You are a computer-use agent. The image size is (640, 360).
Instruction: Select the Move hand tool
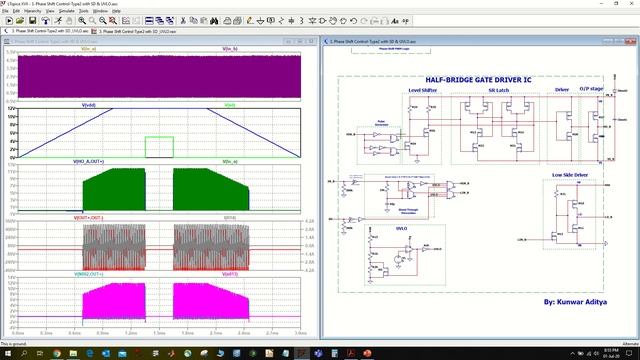coord(333,21)
